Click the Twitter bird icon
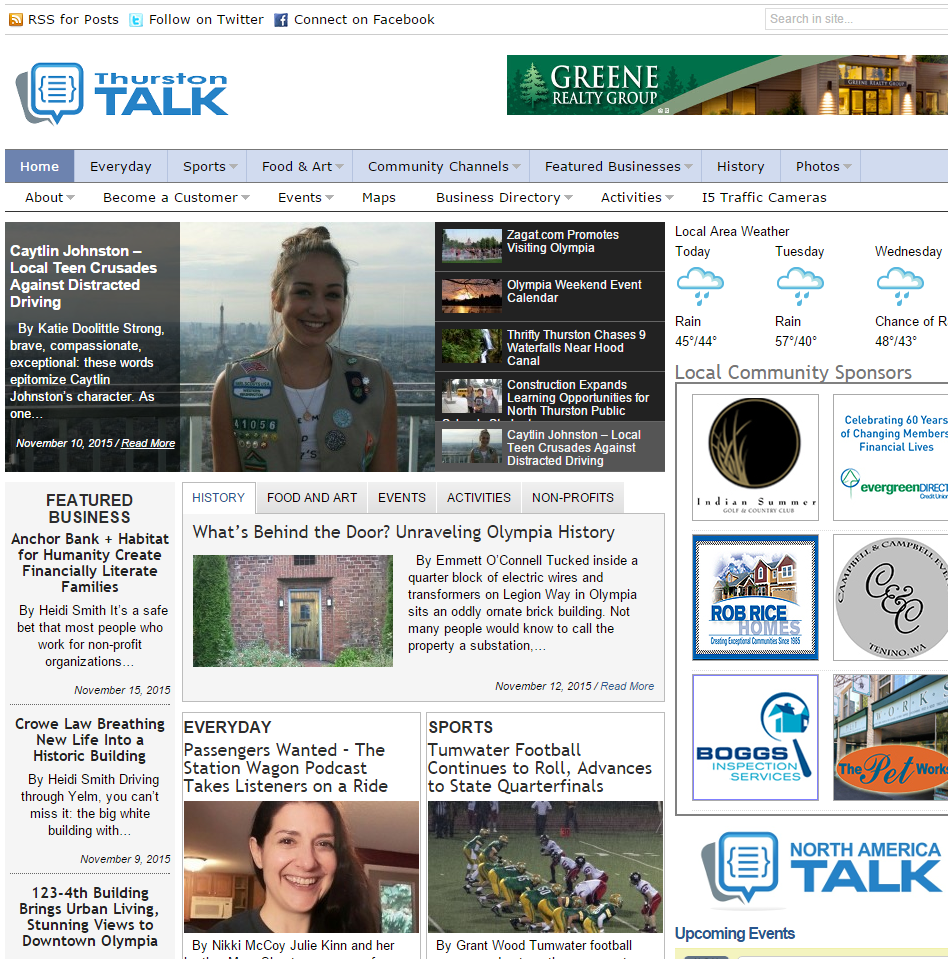948x959 pixels. coord(136,20)
